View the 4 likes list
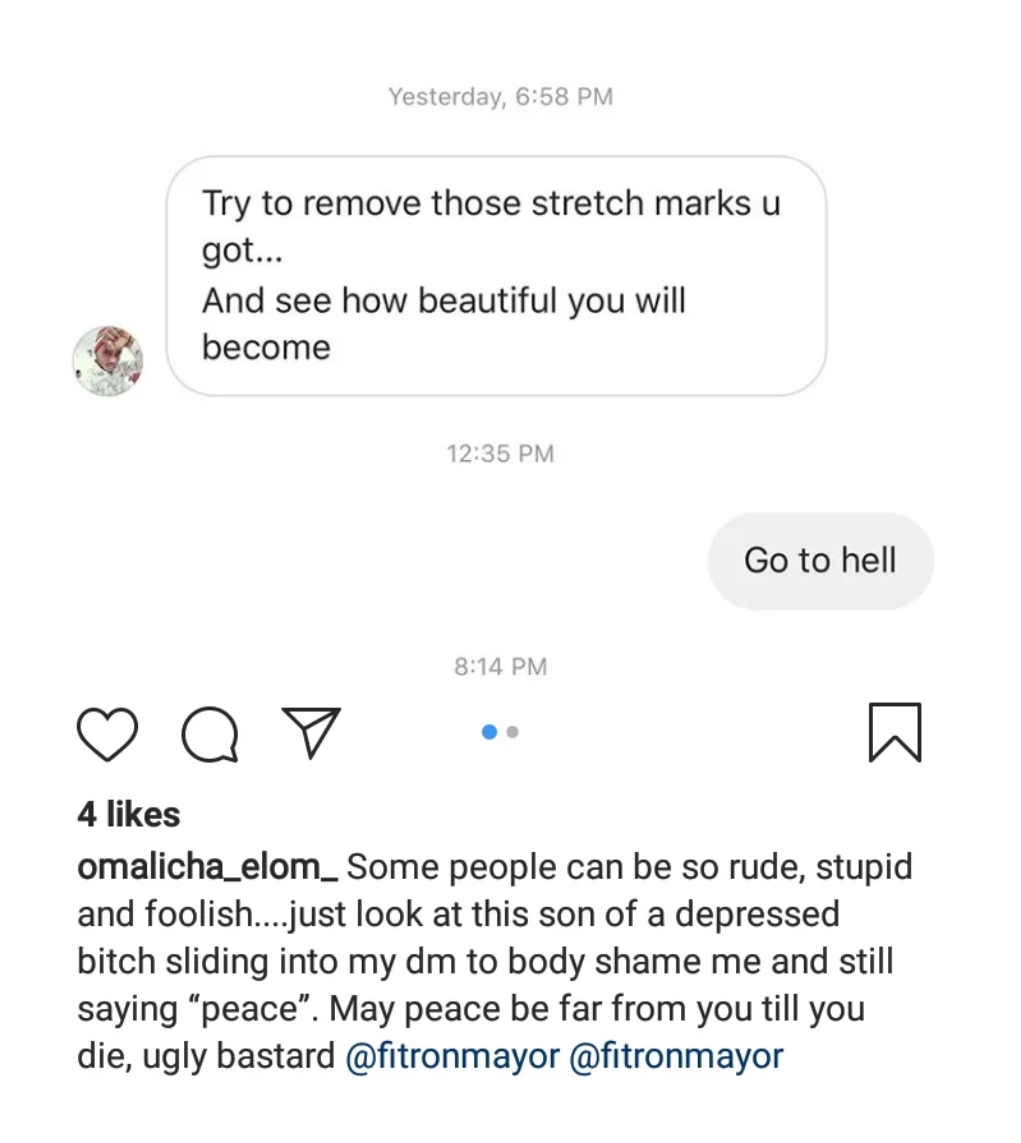The width and height of the screenshot is (1021, 1143). click(x=128, y=814)
